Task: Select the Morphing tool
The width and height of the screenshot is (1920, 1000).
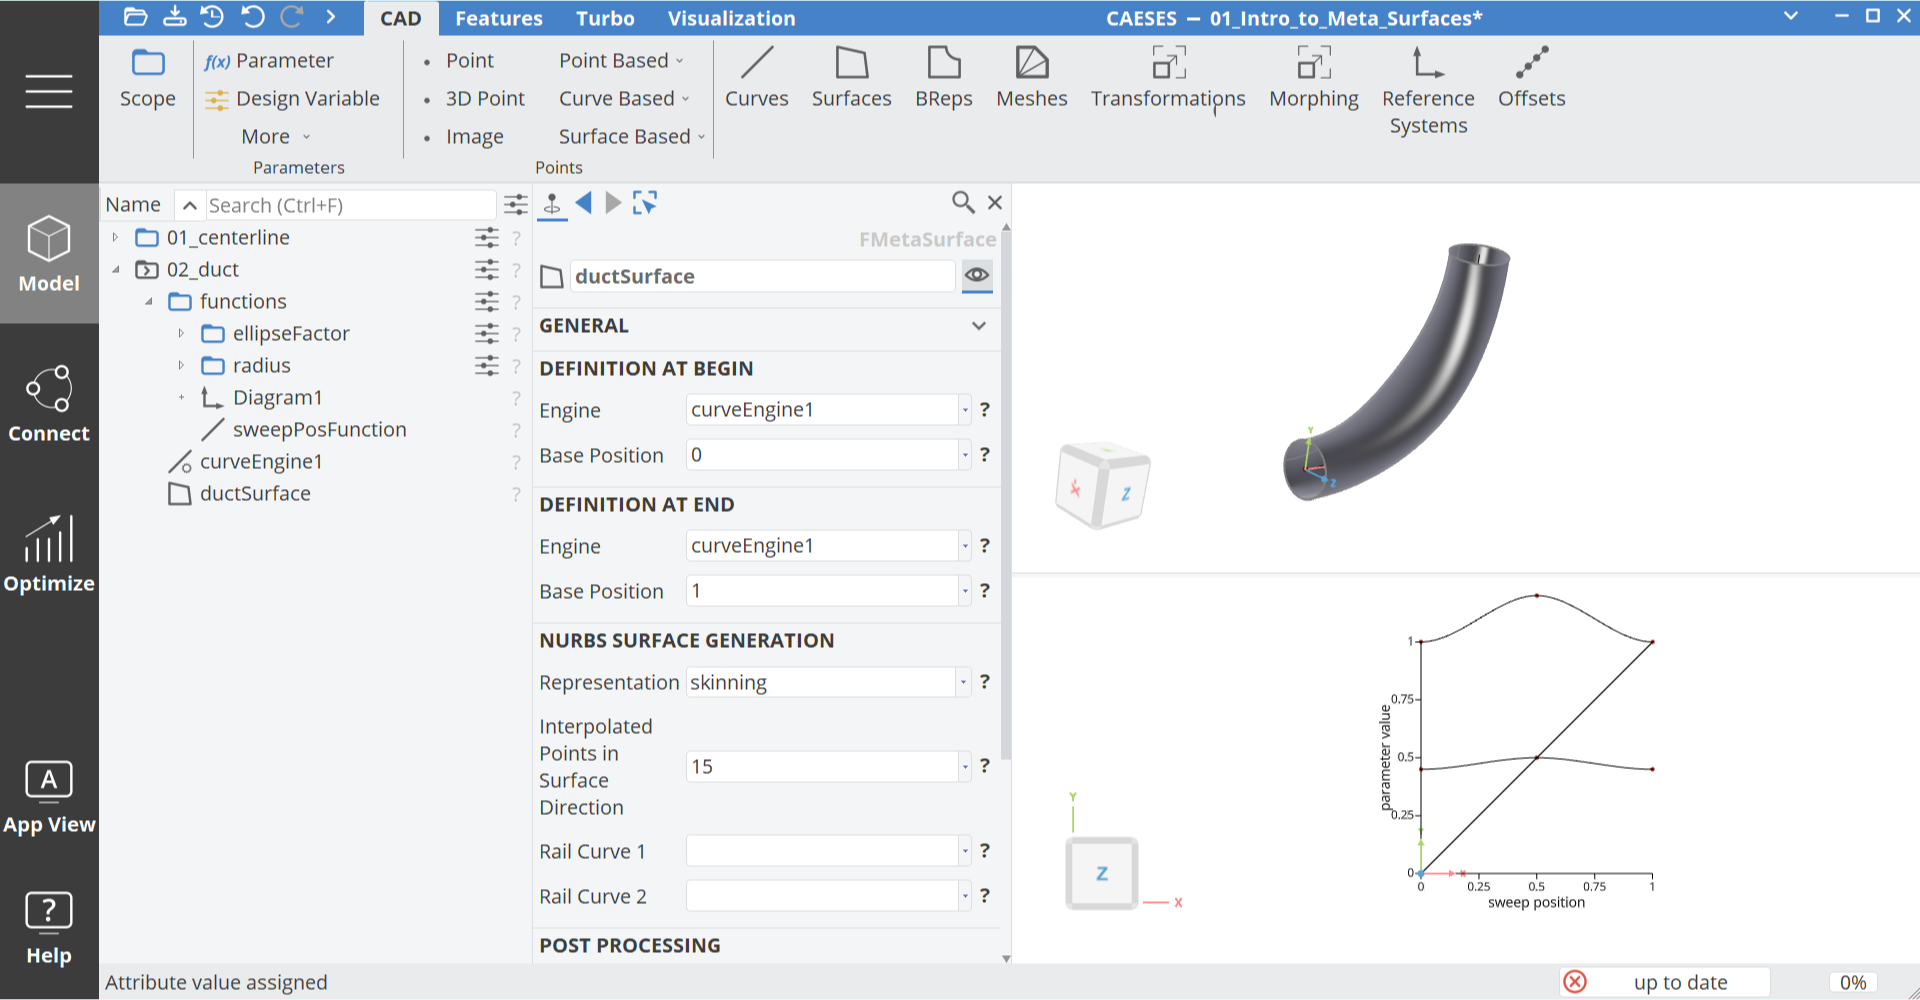Action: coord(1313,76)
